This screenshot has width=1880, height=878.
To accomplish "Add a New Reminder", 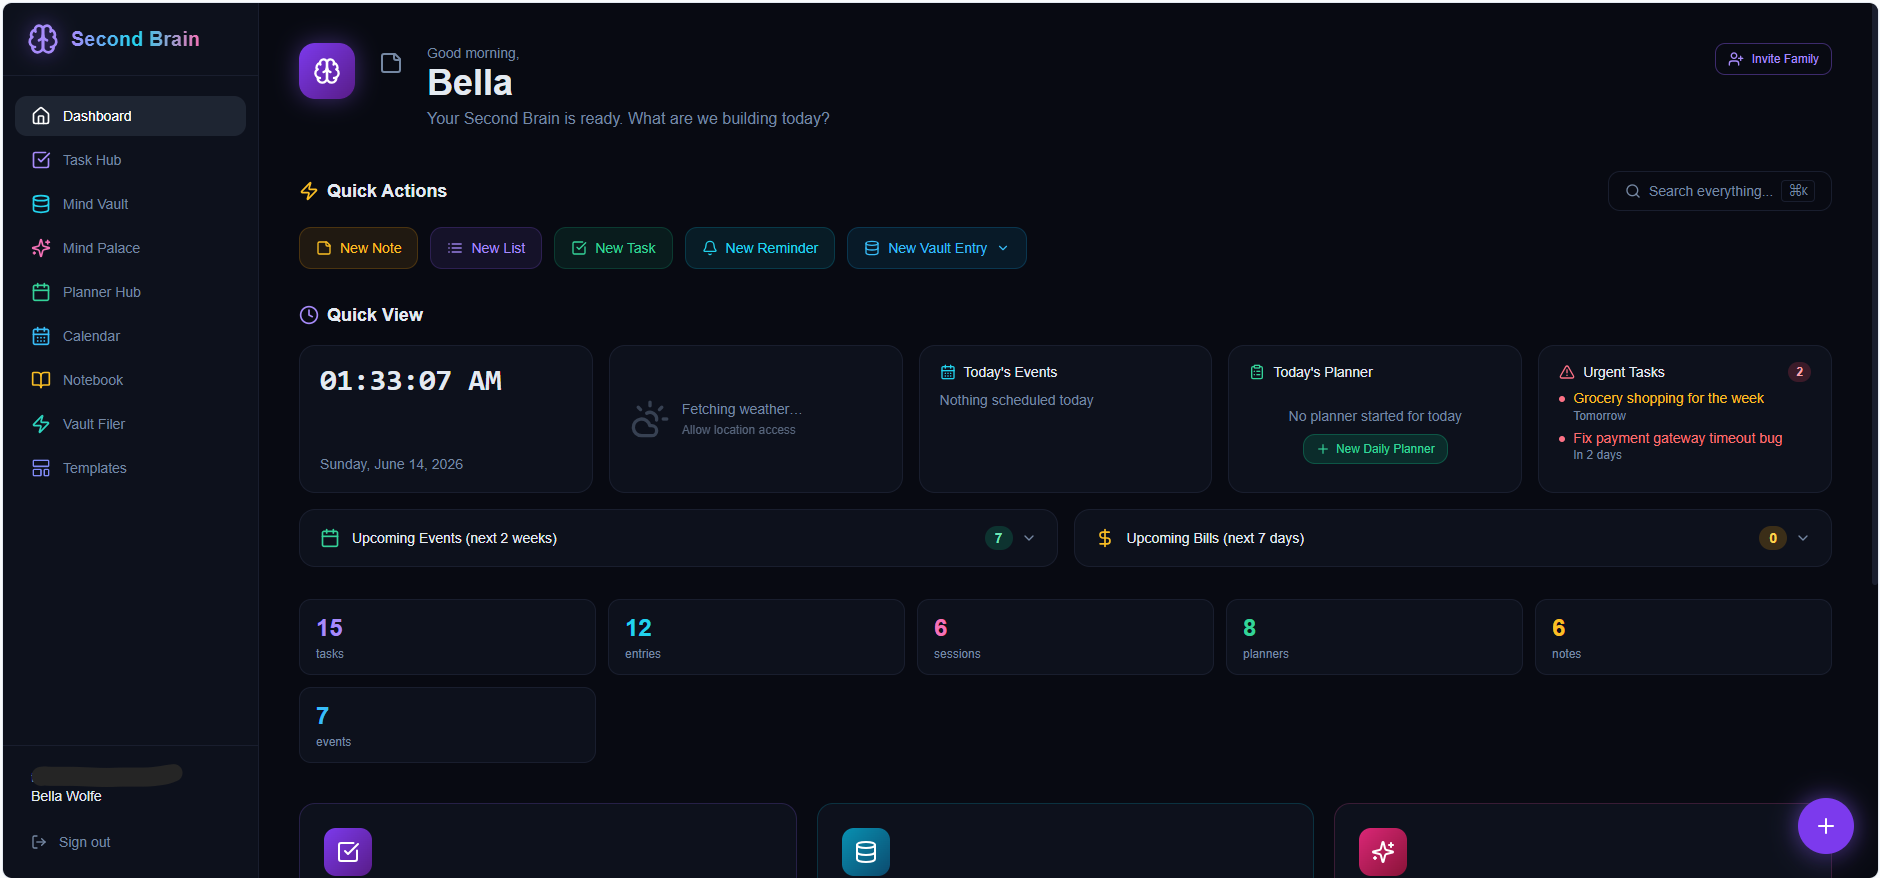I will [760, 248].
